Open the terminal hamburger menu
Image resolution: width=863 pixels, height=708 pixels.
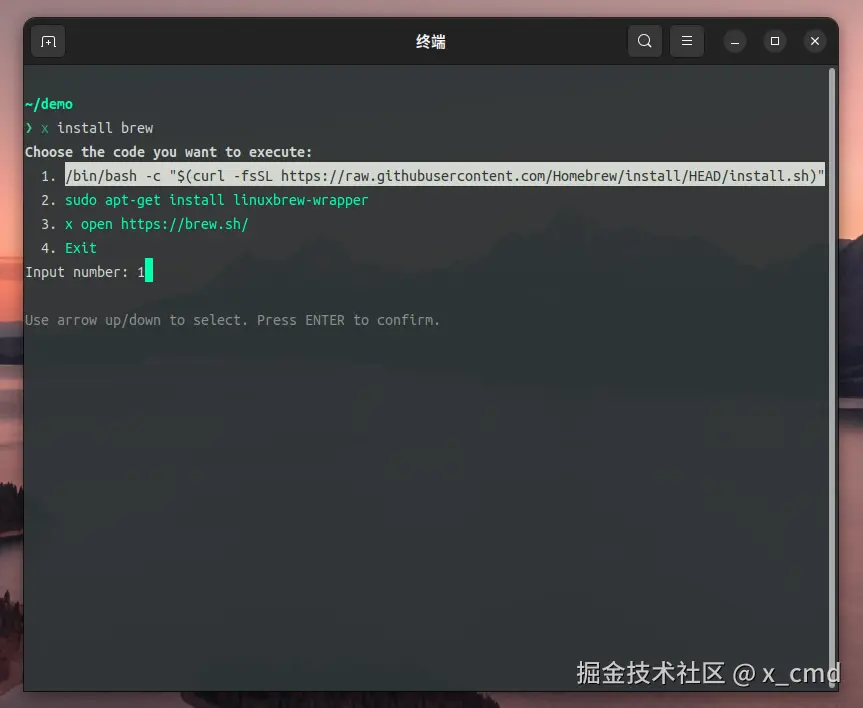[x=686, y=41]
